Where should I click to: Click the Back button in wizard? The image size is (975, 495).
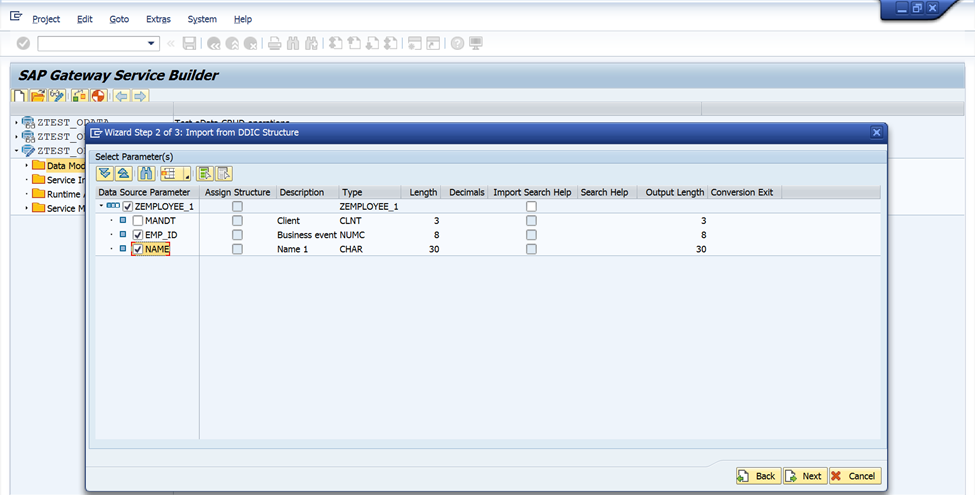(x=759, y=476)
